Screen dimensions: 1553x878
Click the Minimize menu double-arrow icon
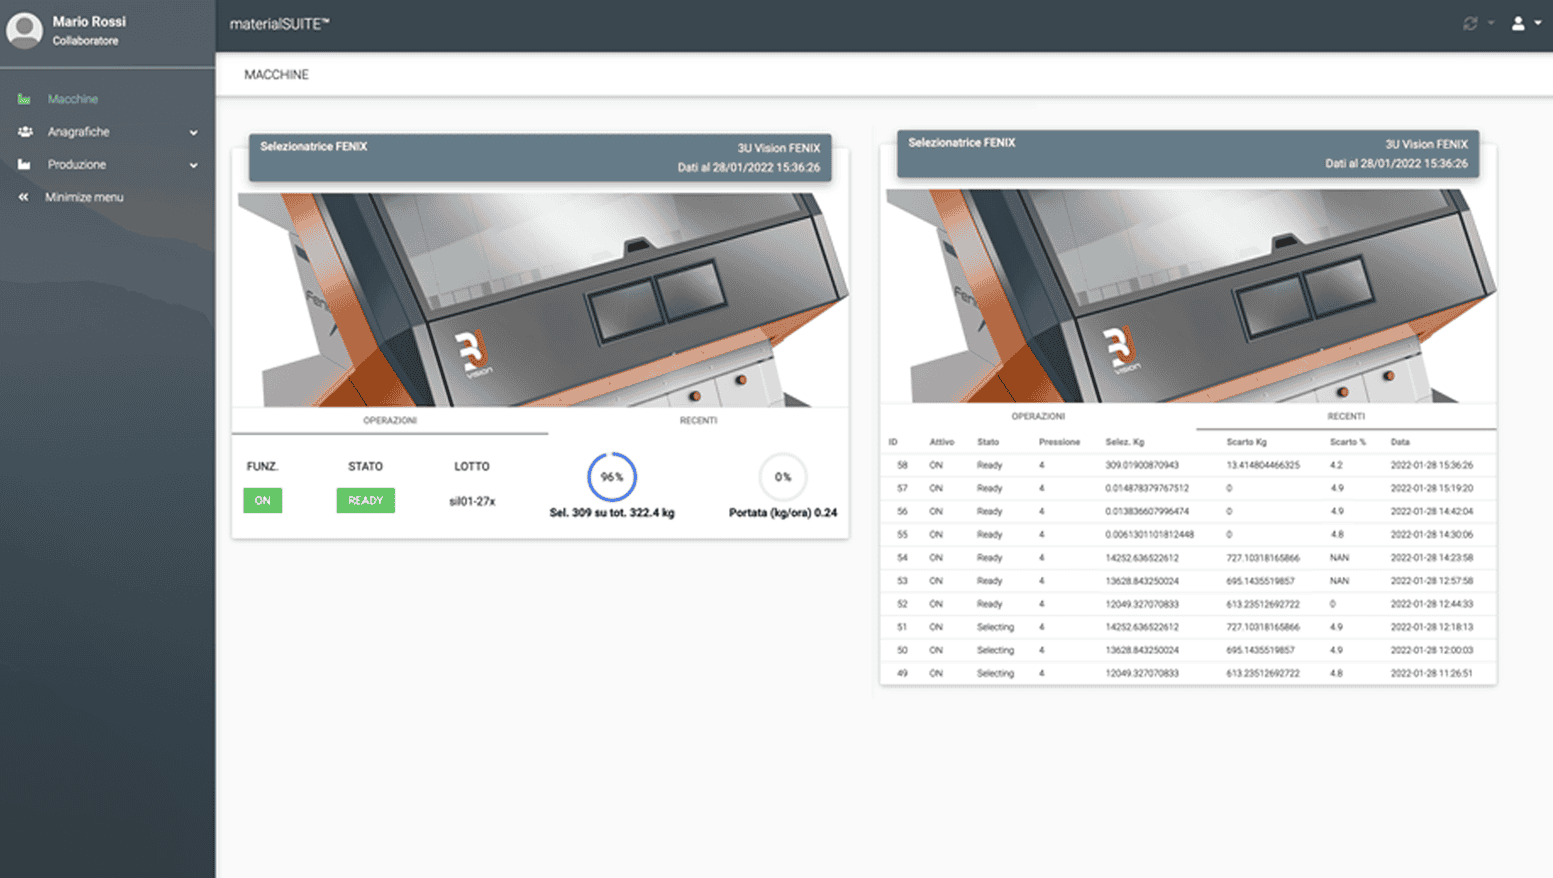coord(23,198)
